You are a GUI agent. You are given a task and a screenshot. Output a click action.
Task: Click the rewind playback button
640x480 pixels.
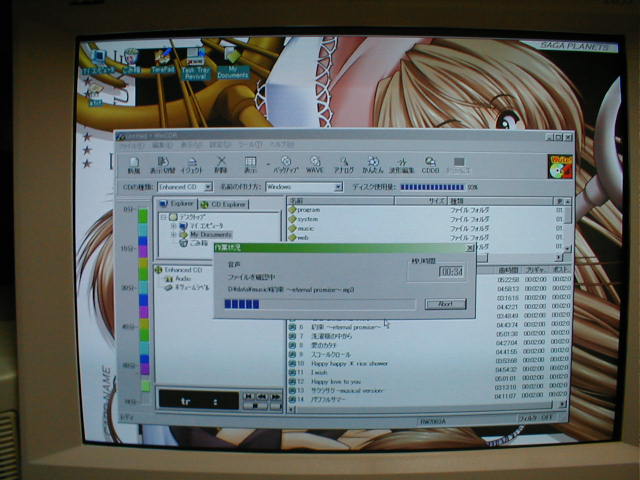click(262, 396)
